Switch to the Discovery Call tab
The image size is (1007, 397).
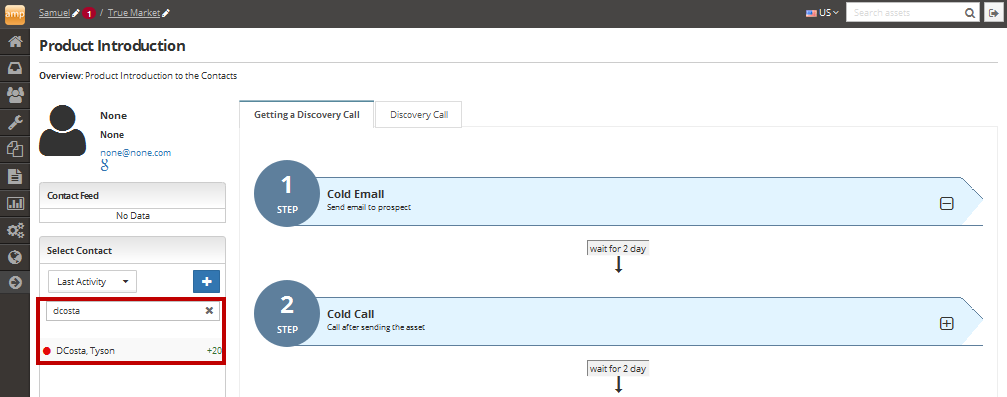pos(419,115)
